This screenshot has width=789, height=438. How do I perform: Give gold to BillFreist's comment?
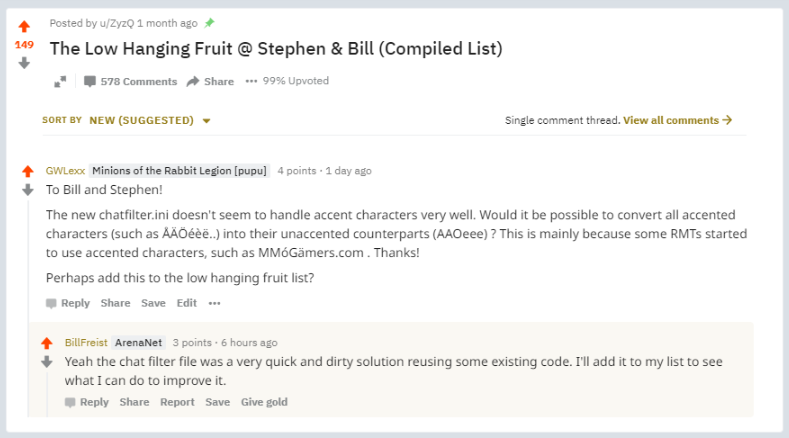coord(264,402)
